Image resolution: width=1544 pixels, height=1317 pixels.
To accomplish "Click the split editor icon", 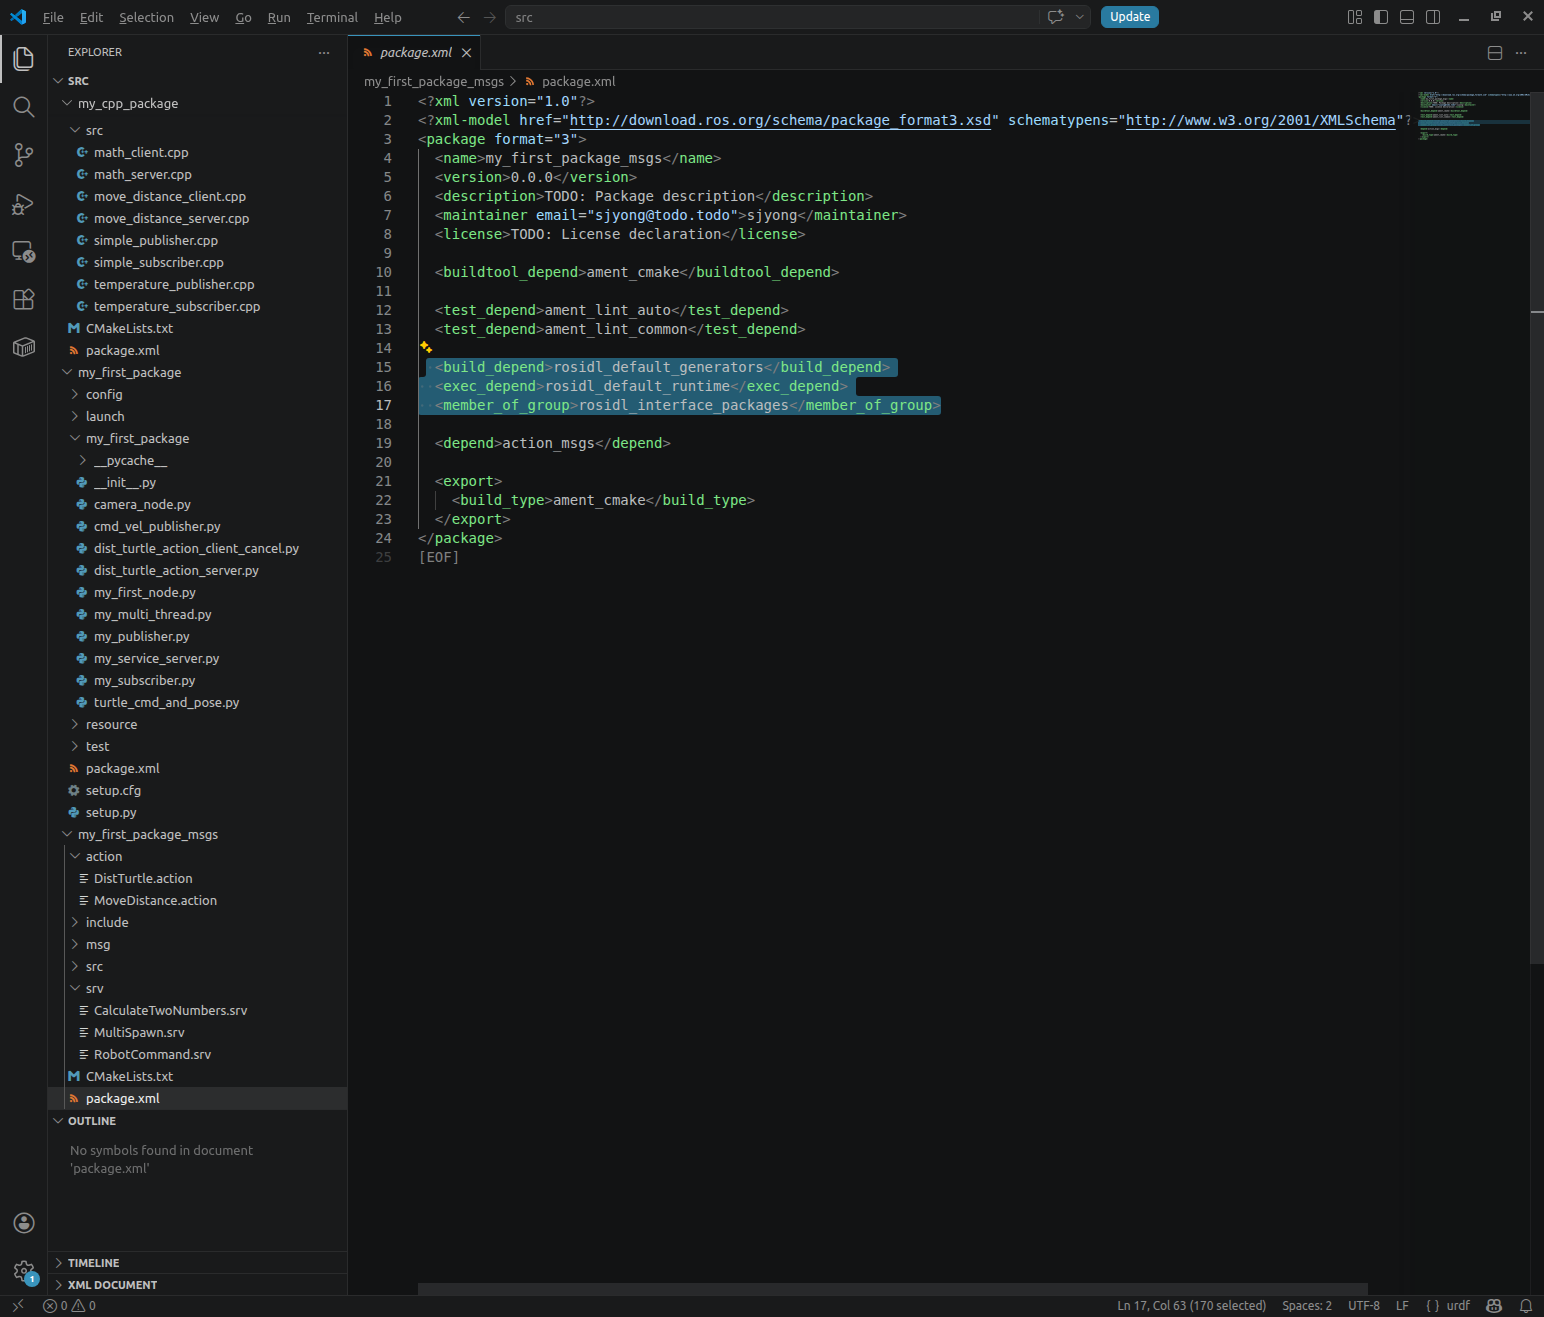I will tap(1495, 53).
